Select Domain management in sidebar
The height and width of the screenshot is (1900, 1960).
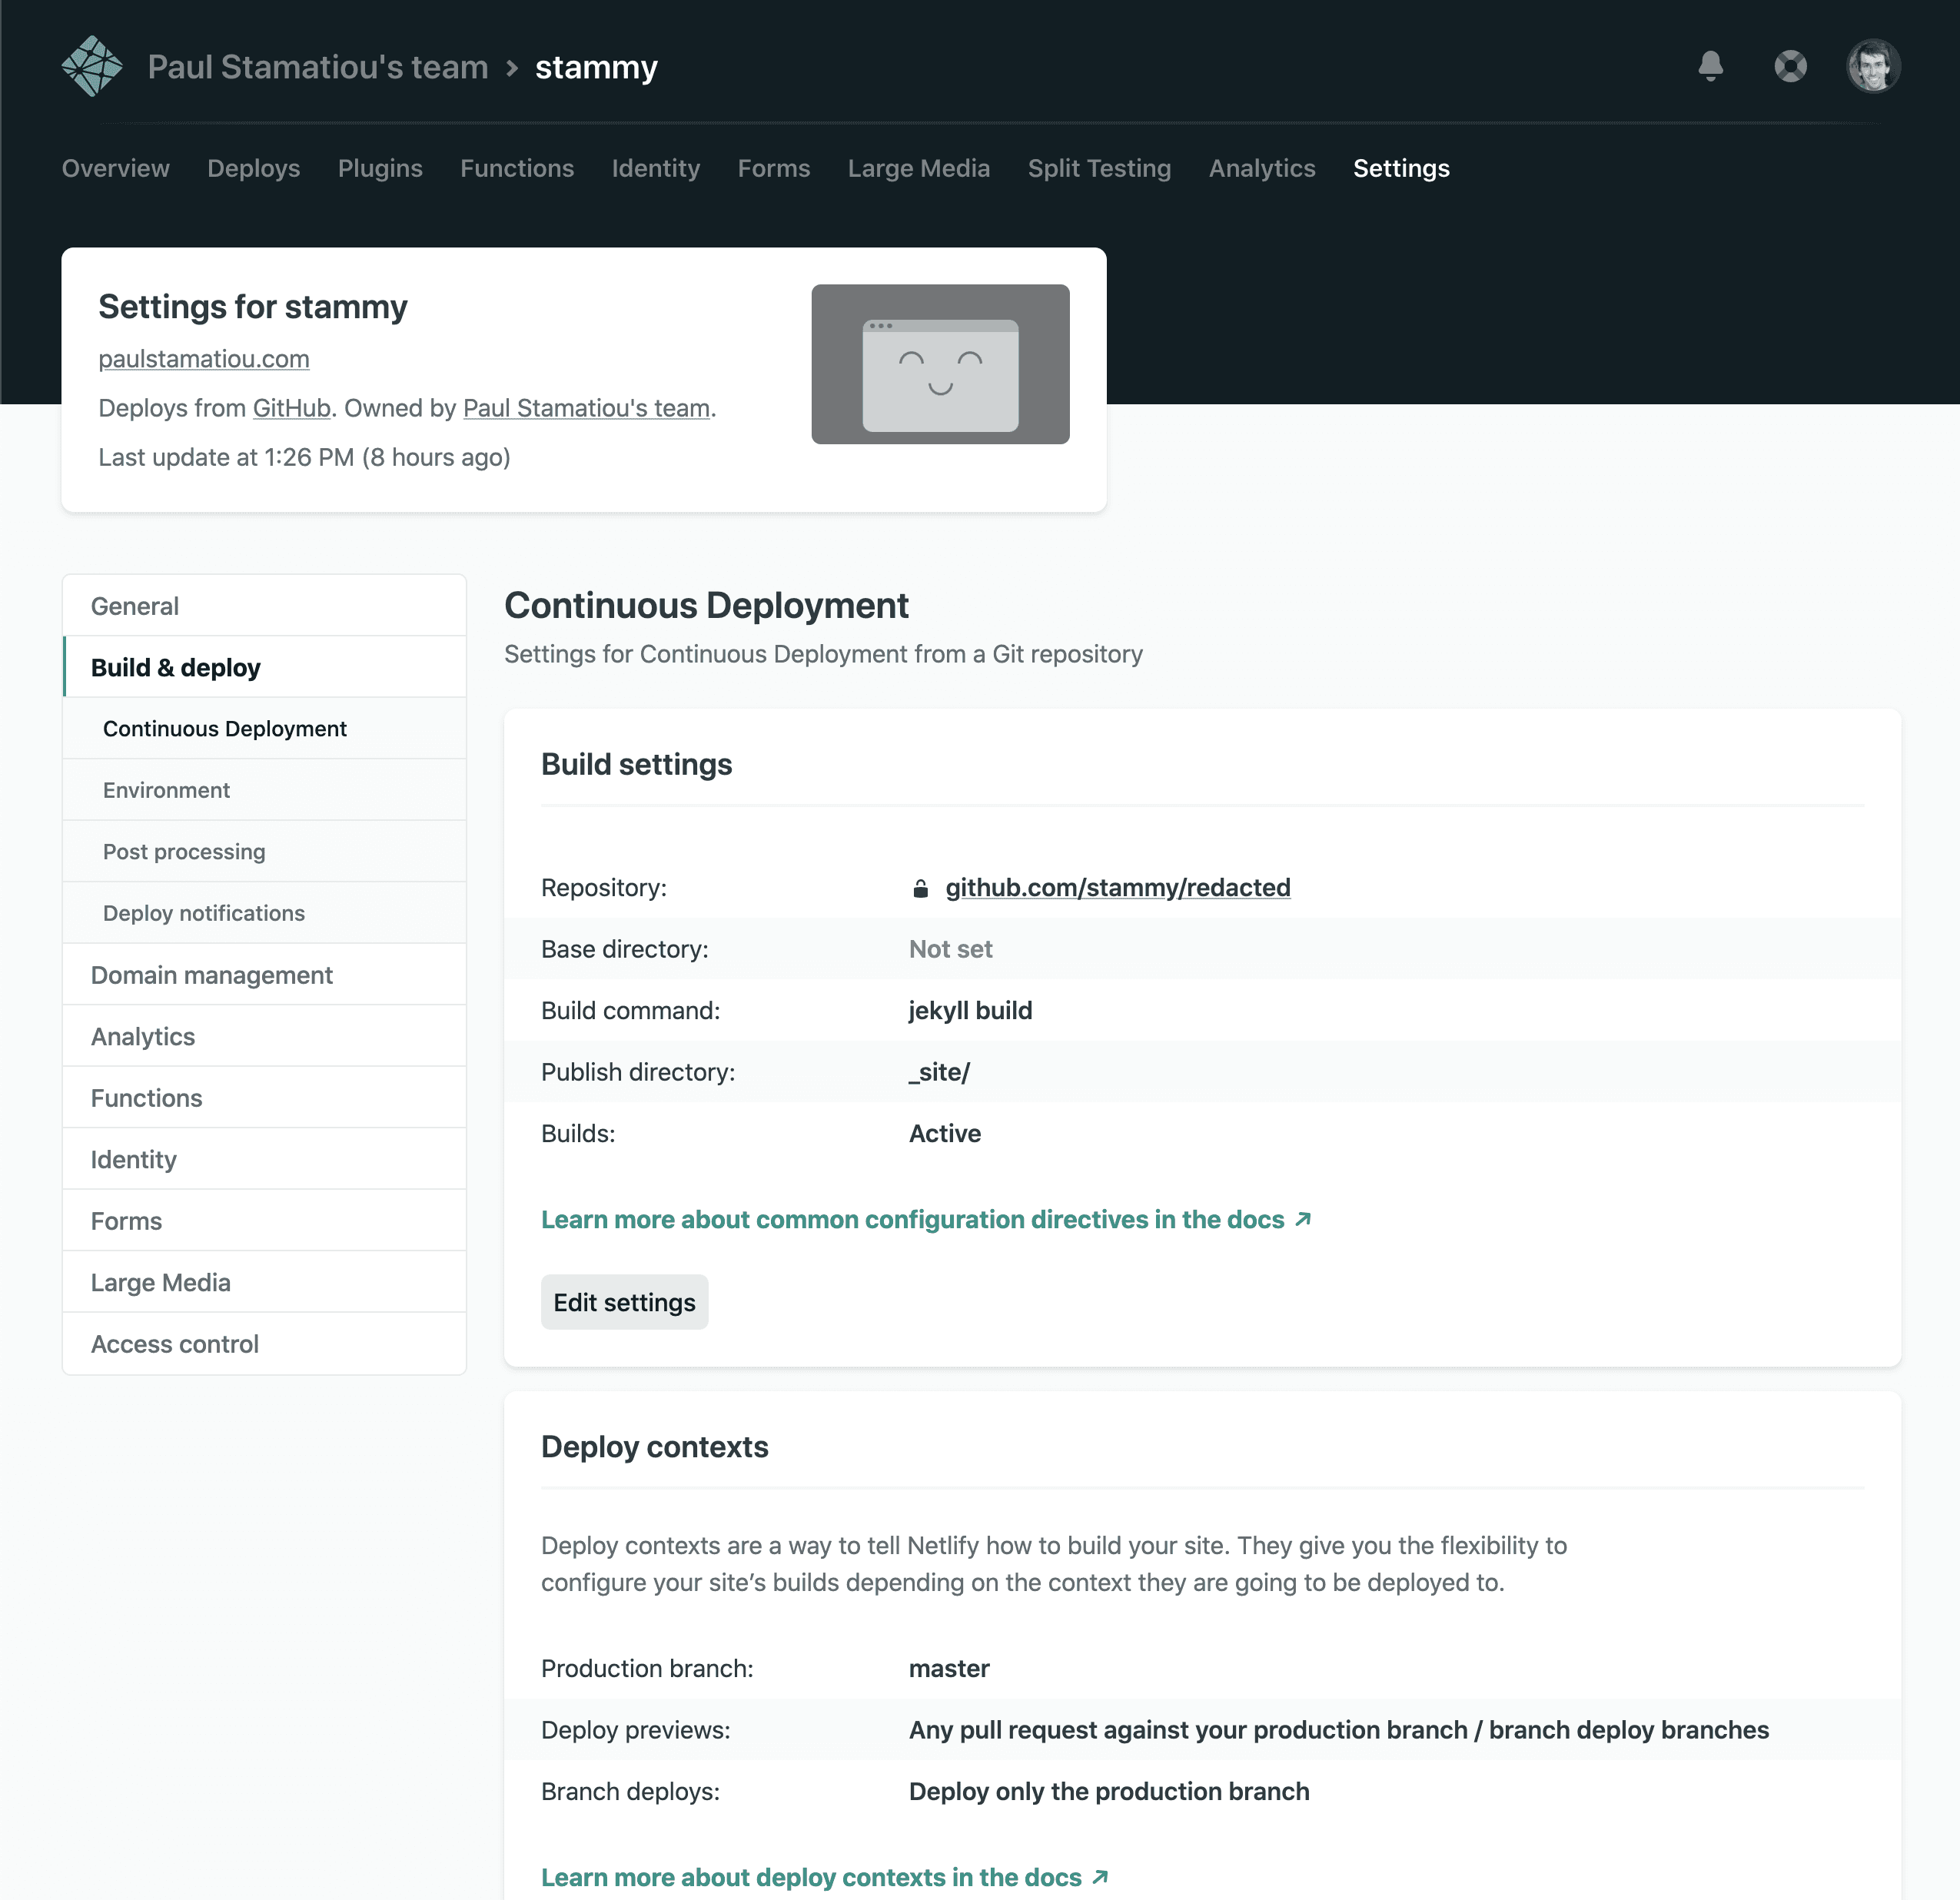point(264,975)
